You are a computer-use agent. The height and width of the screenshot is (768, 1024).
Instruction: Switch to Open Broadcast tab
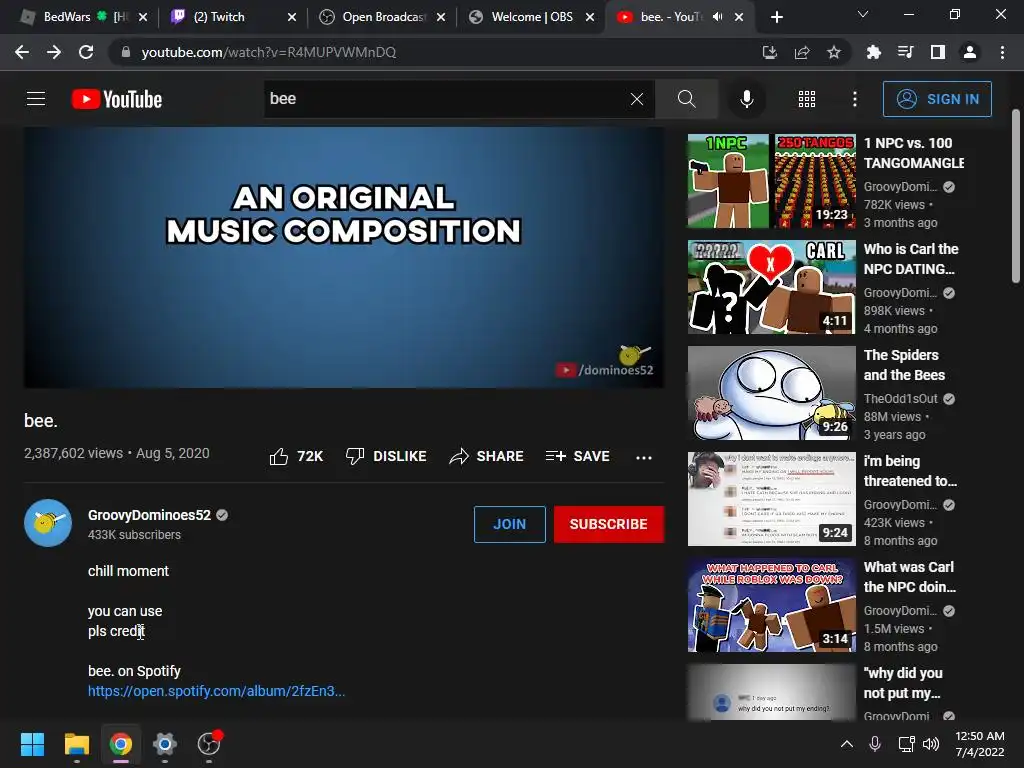click(381, 17)
